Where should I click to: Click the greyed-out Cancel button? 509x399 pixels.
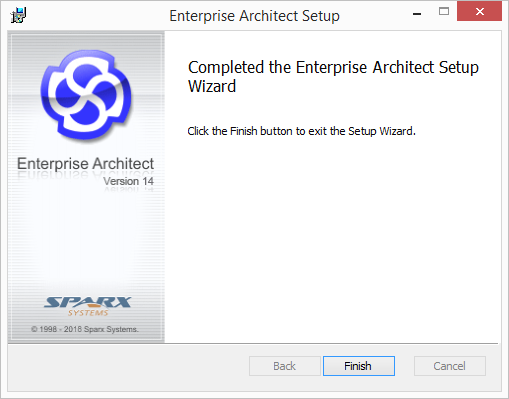[449, 366]
